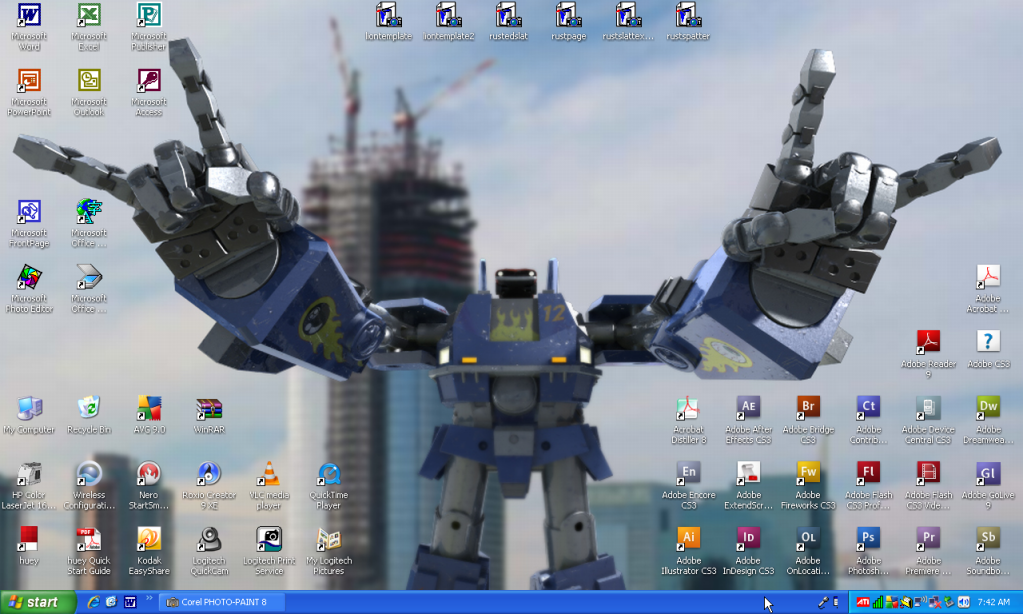This screenshot has height=614, width=1023.
Task: Click the Recycle Bin icon
Action: [x=89, y=408]
